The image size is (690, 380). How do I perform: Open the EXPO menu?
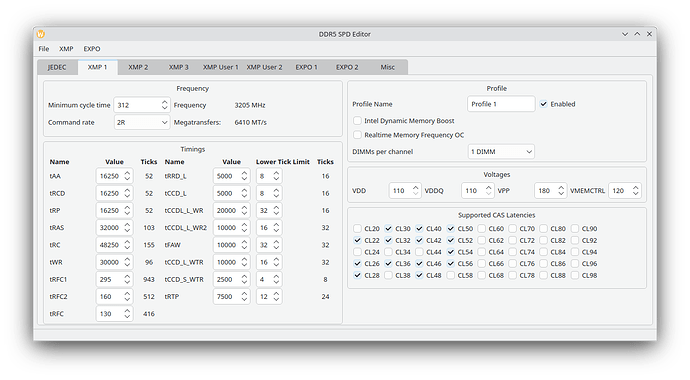coord(92,49)
